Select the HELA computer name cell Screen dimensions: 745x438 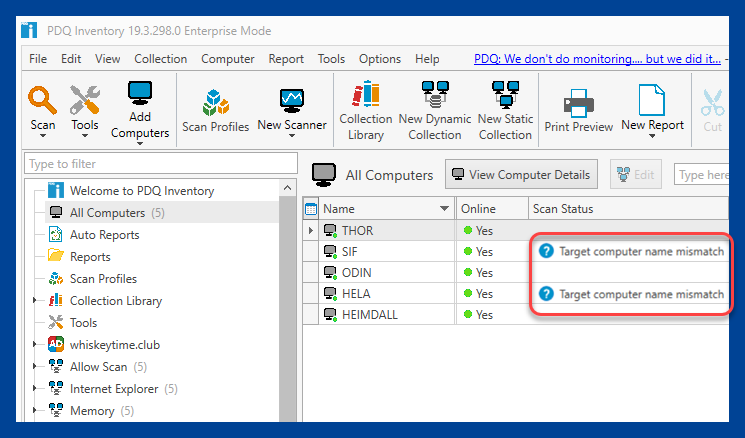[387, 294]
